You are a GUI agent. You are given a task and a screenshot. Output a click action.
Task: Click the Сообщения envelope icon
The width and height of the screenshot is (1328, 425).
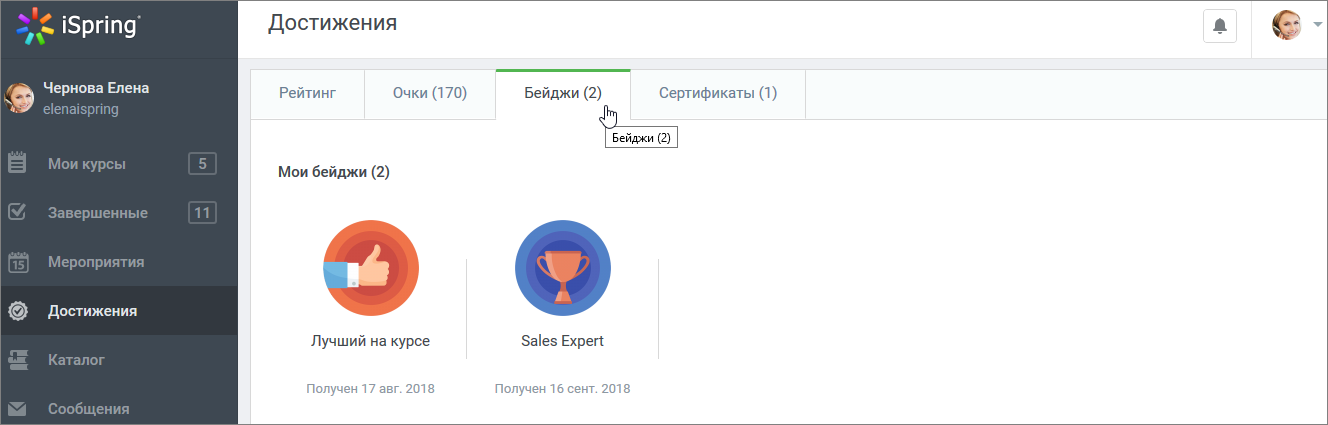tap(17, 408)
